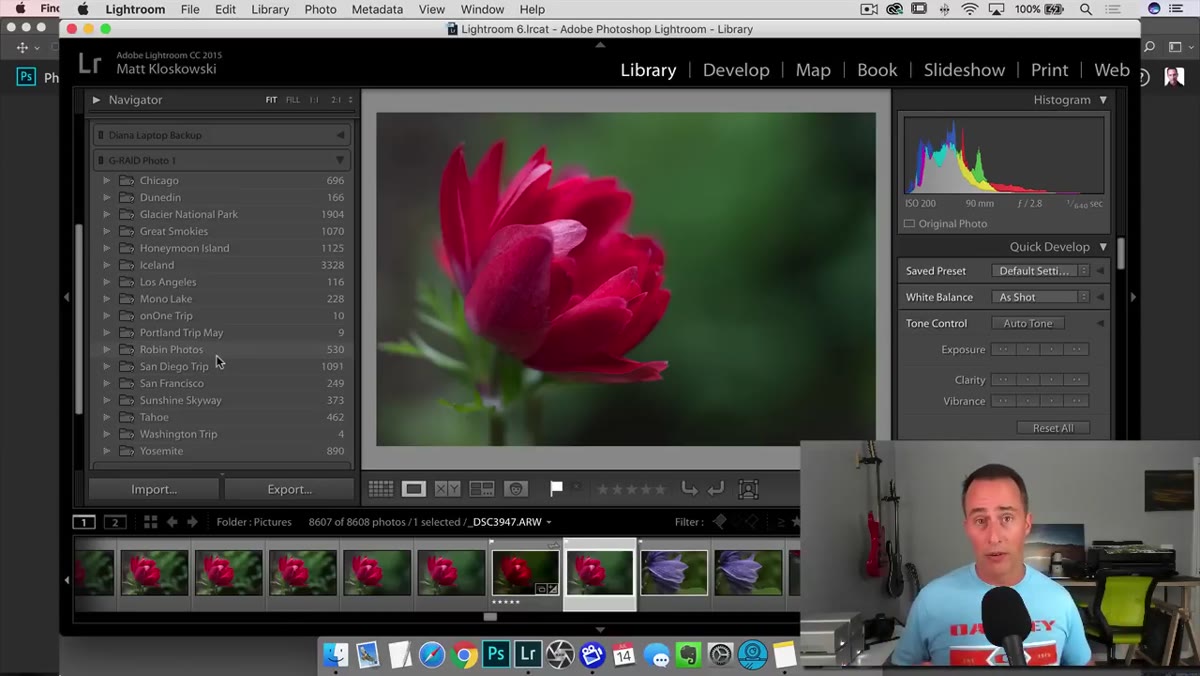Switch to the Develop module
1200x676 pixels.
[x=736, y=70]
